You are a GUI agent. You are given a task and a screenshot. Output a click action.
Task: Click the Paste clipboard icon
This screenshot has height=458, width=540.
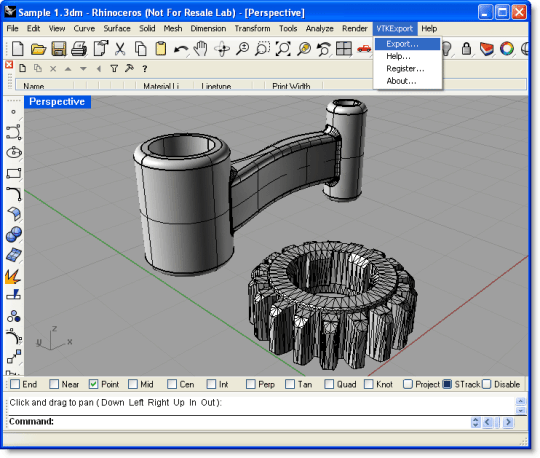point(160,49)
